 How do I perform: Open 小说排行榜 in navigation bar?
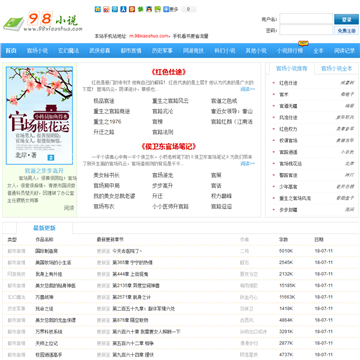(x=290, y=51)
